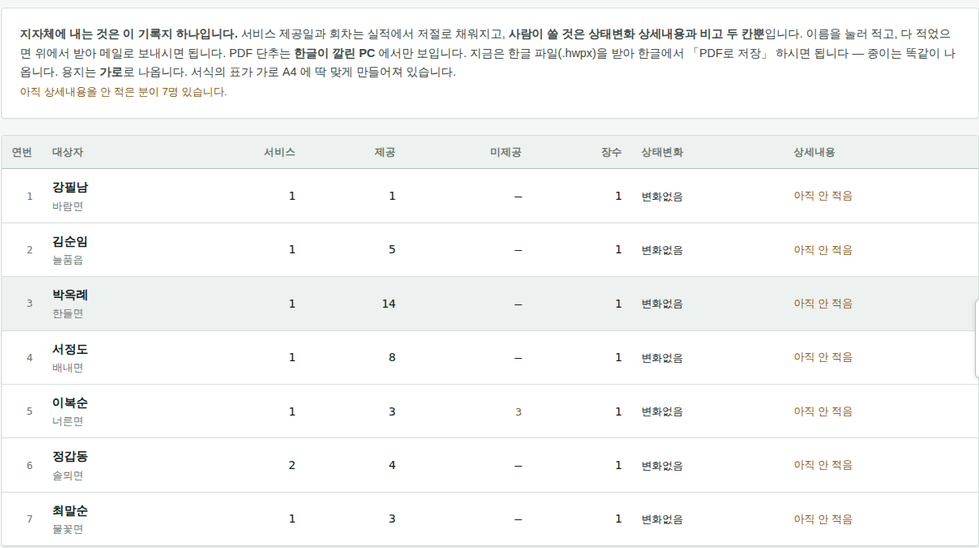Click district '늘품읍' under 김순임

(67, 260)
